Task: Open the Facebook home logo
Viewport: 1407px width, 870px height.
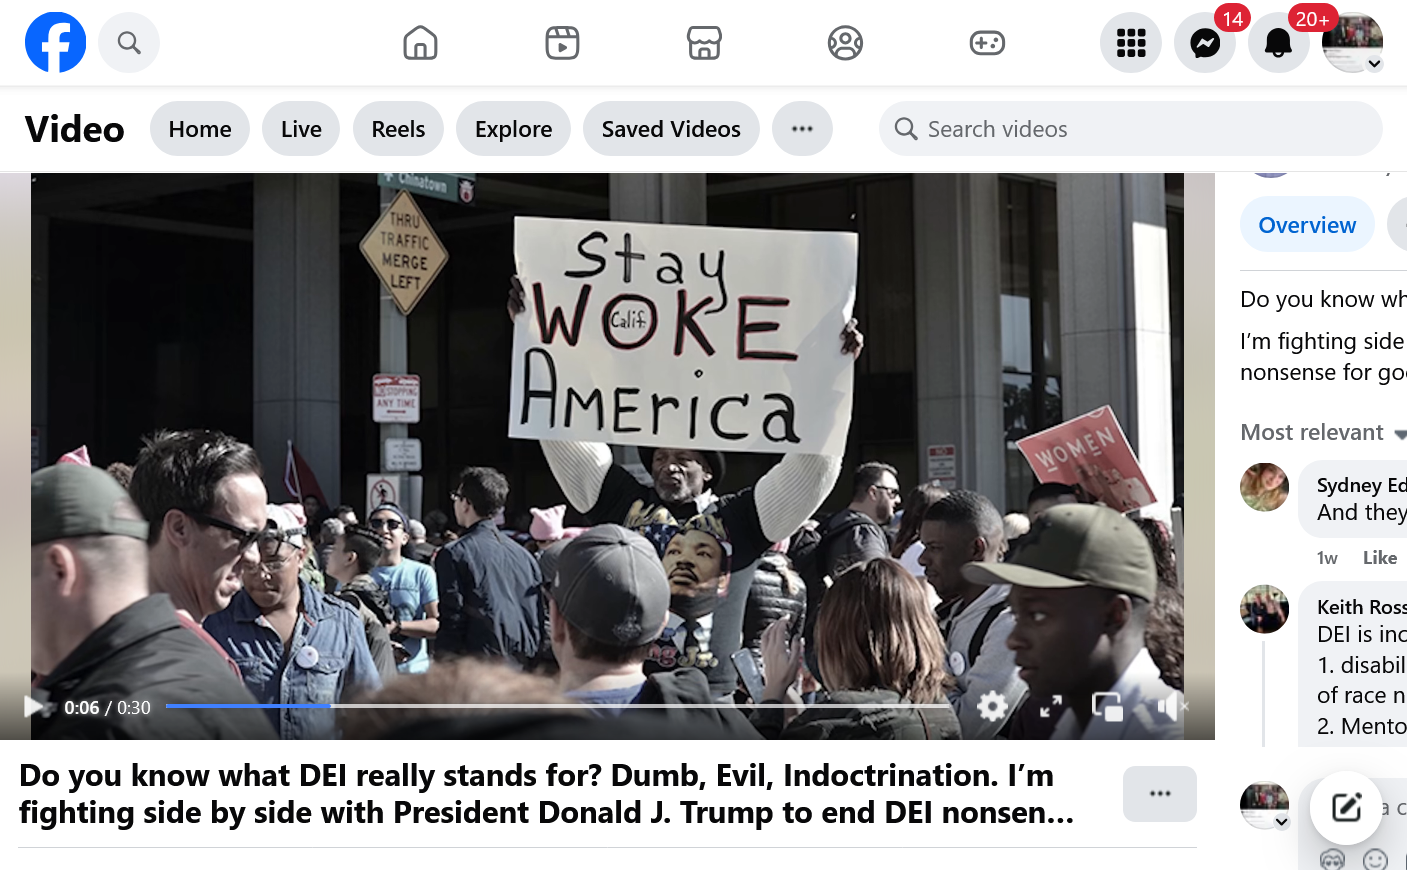Action: pos(55,43)
